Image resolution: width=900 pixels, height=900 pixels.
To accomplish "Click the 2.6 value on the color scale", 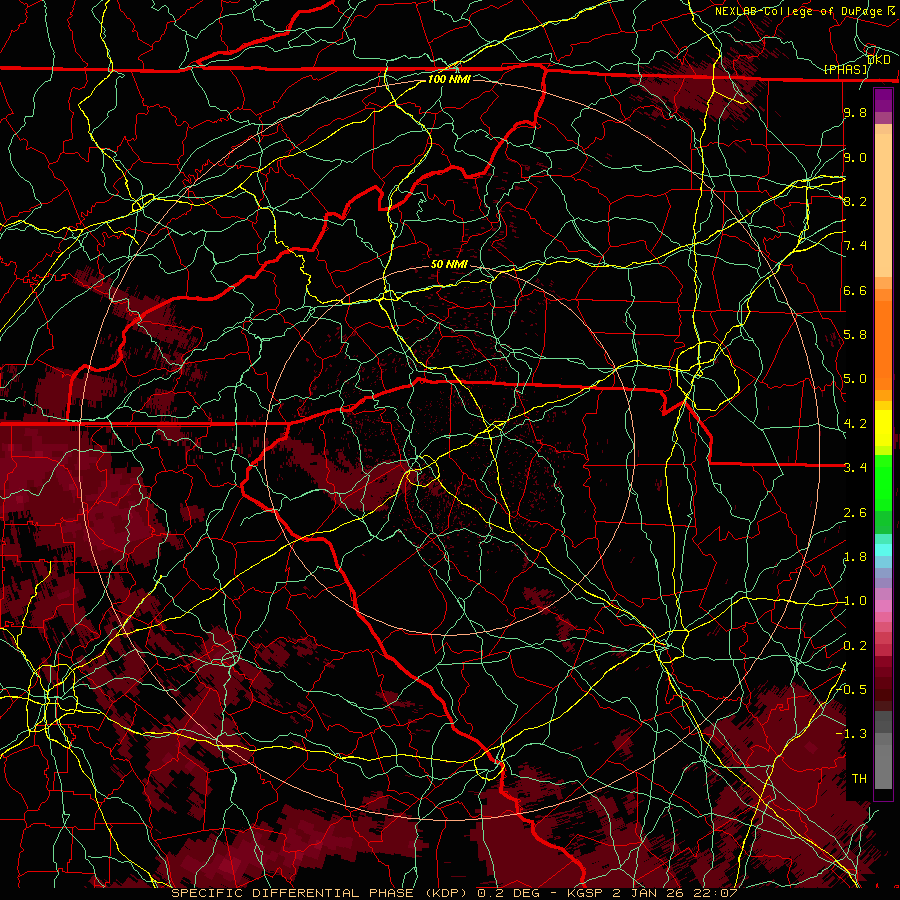I will 855,513.
